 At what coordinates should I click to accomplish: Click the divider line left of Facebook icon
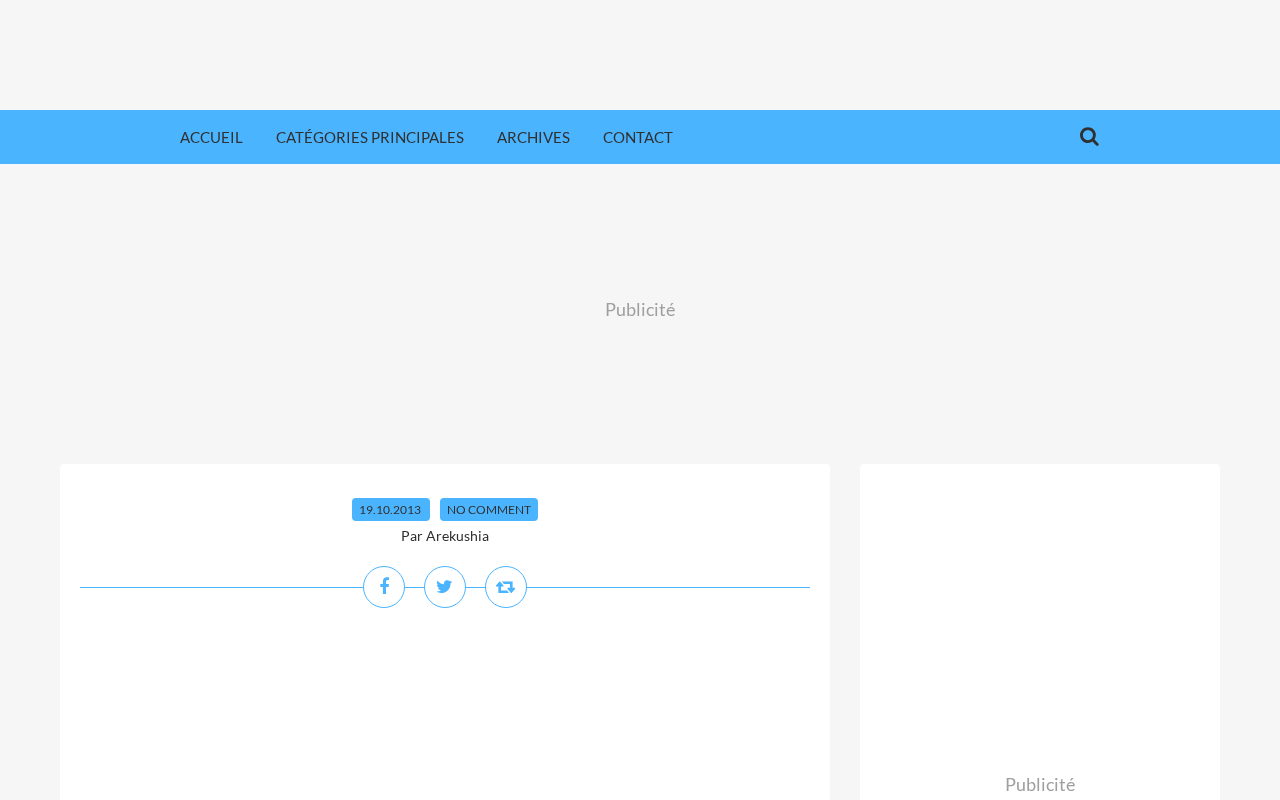coord(221,587)
